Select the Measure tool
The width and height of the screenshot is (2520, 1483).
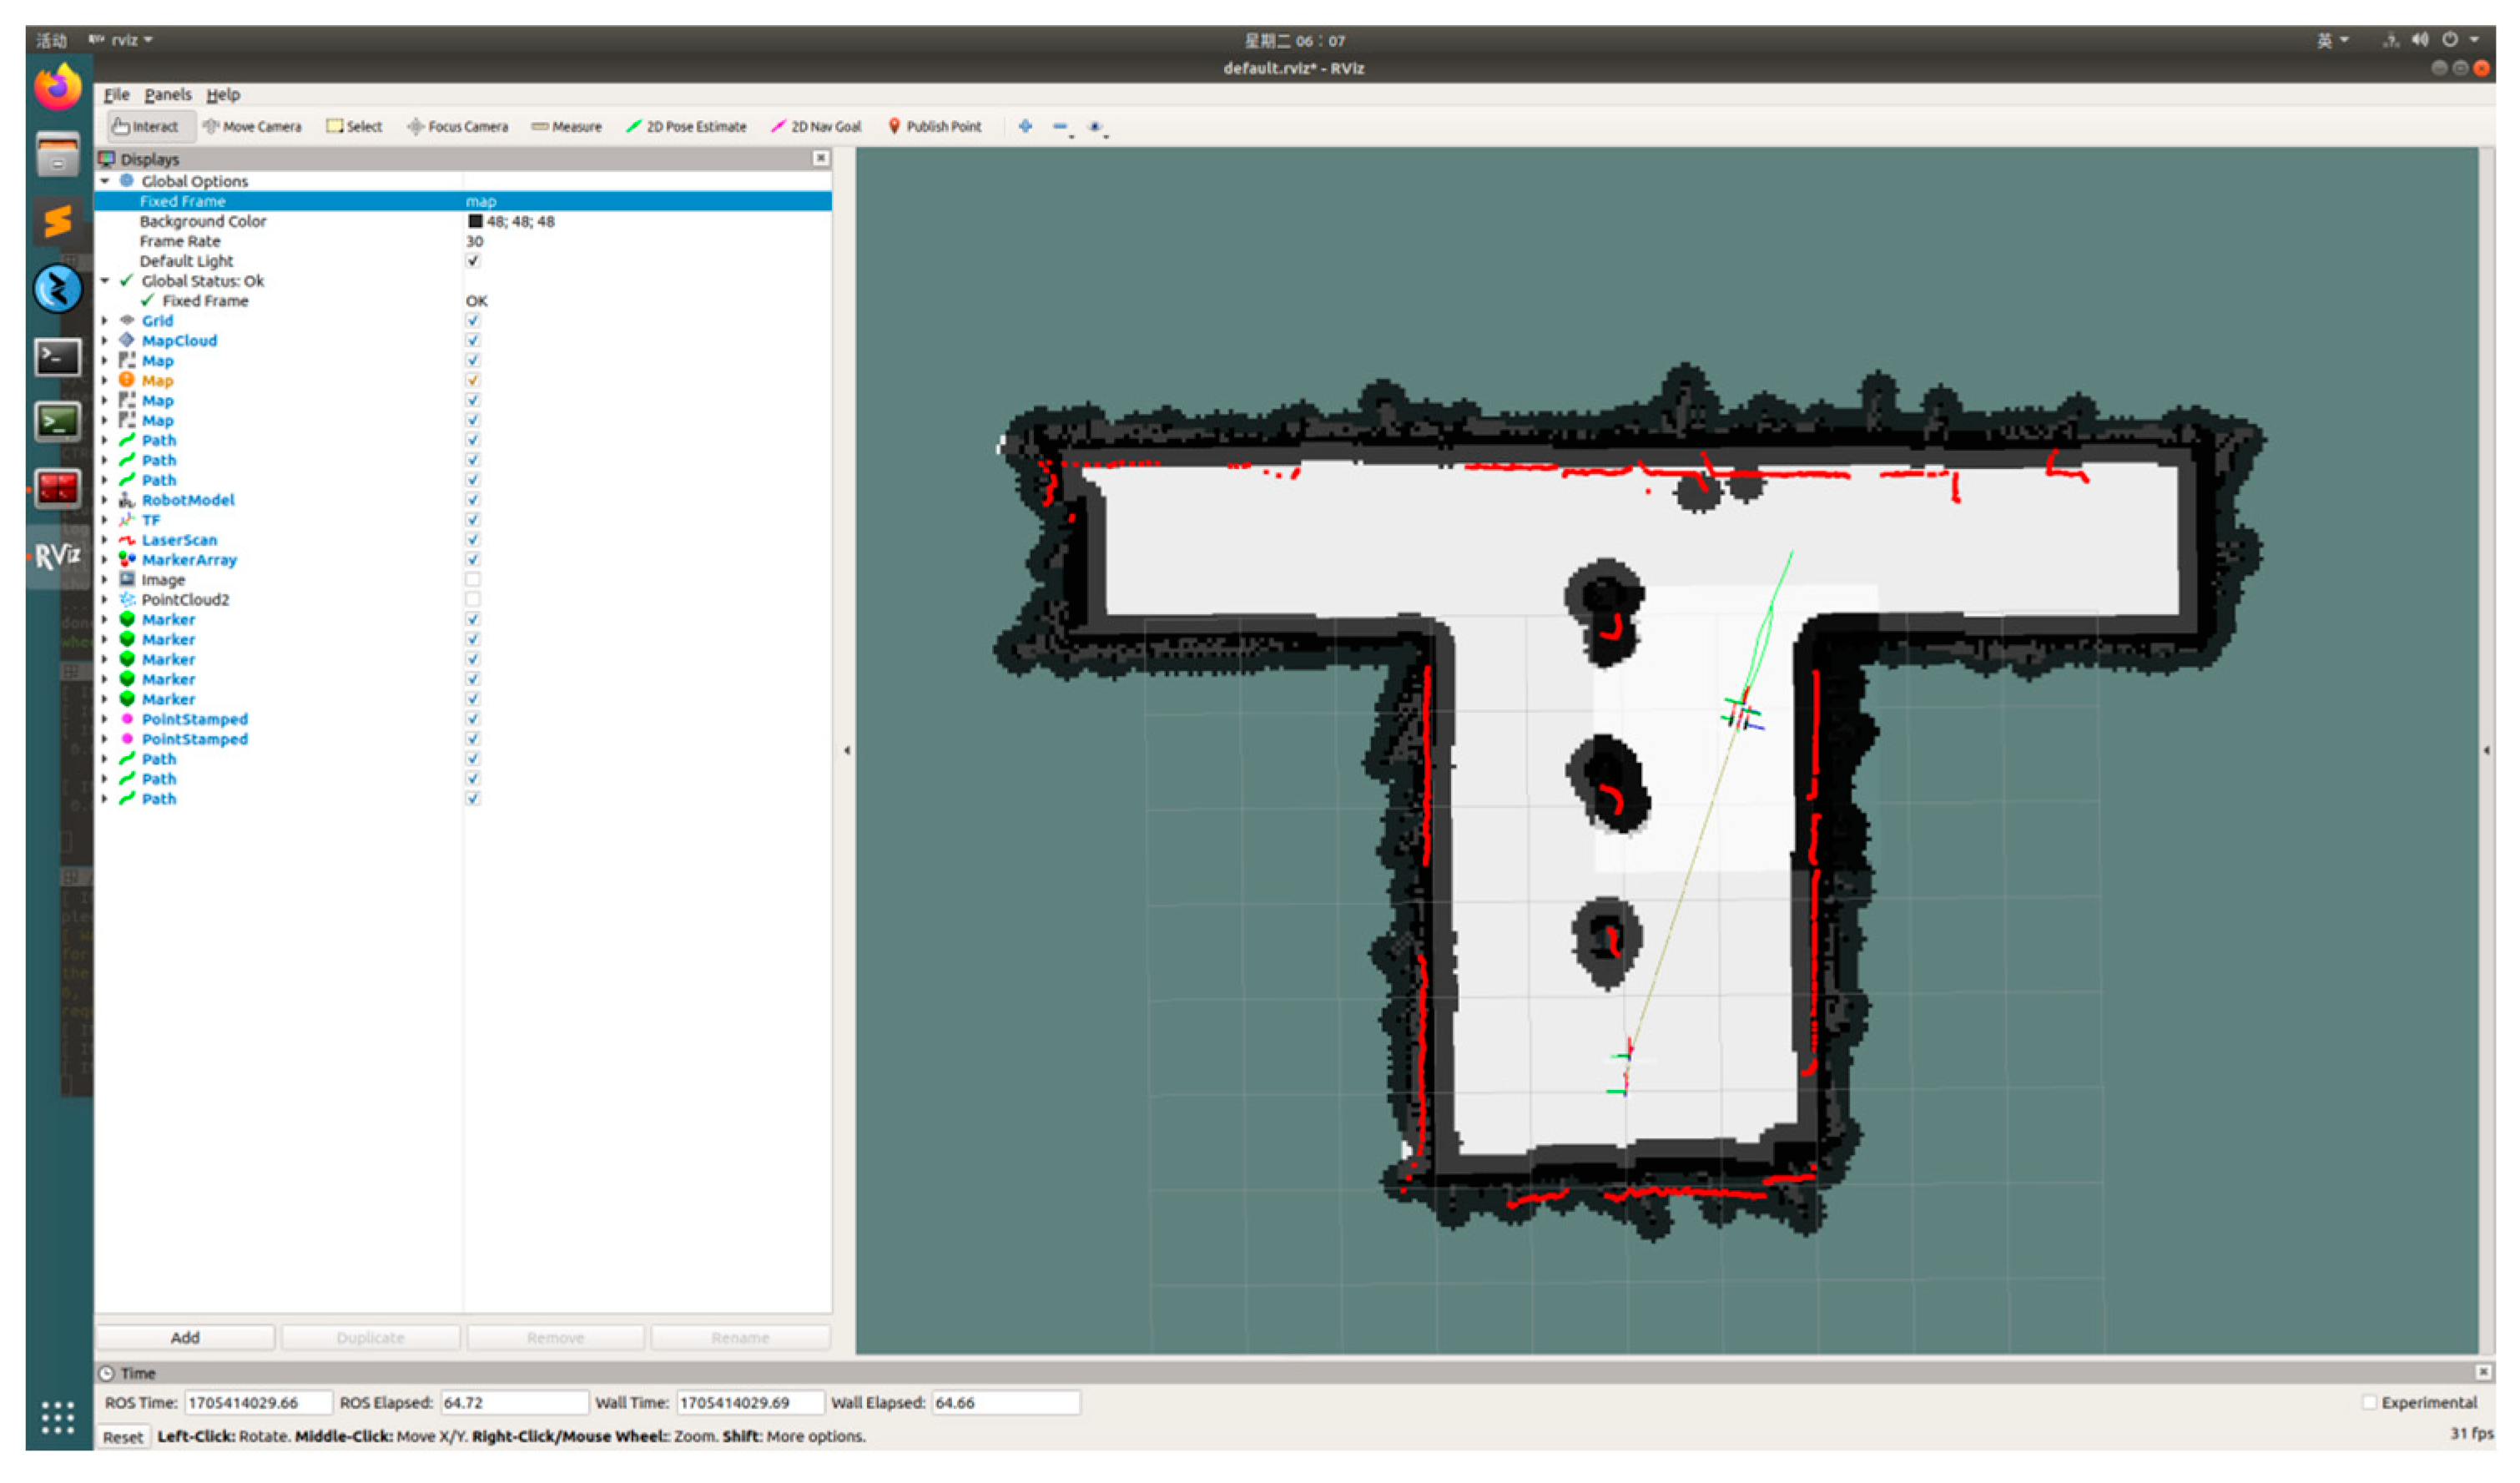tap(567, 127)
